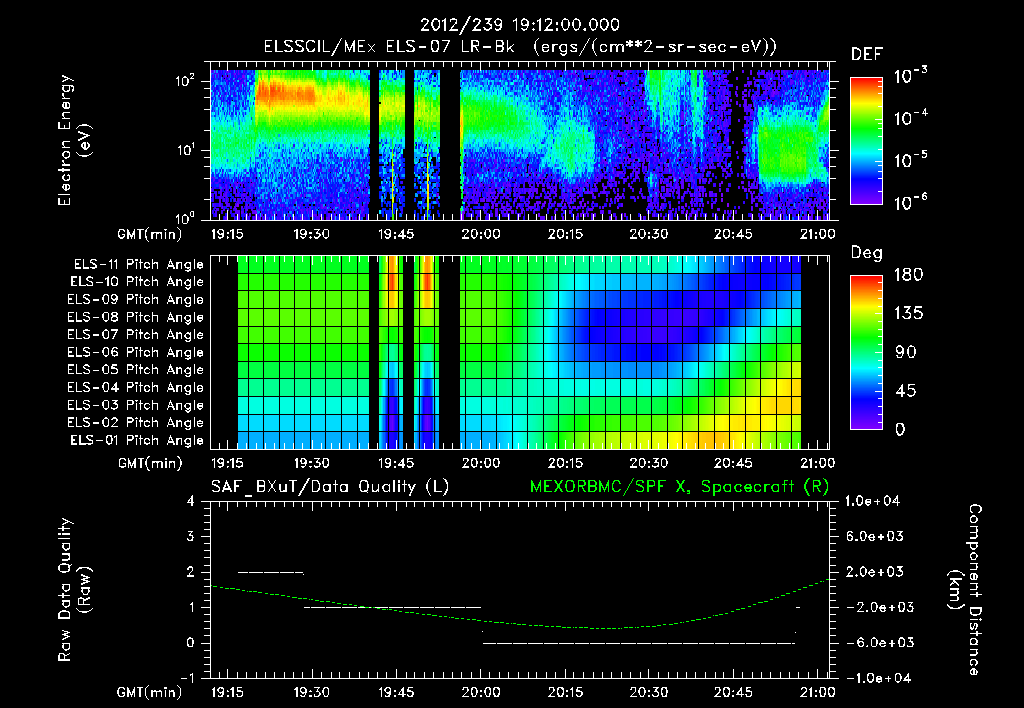Click the 180 tick on Deg scale
This screenshot has height=708, width=1024.
[x=908, y=274]
